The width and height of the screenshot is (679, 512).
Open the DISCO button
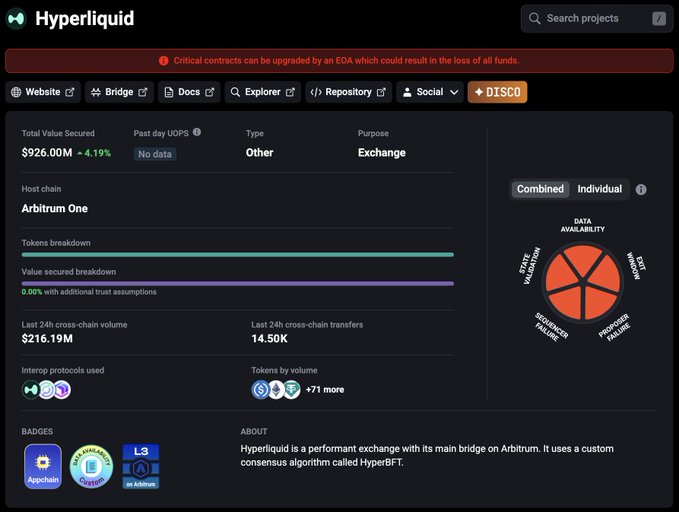click(x=498, y=92)
